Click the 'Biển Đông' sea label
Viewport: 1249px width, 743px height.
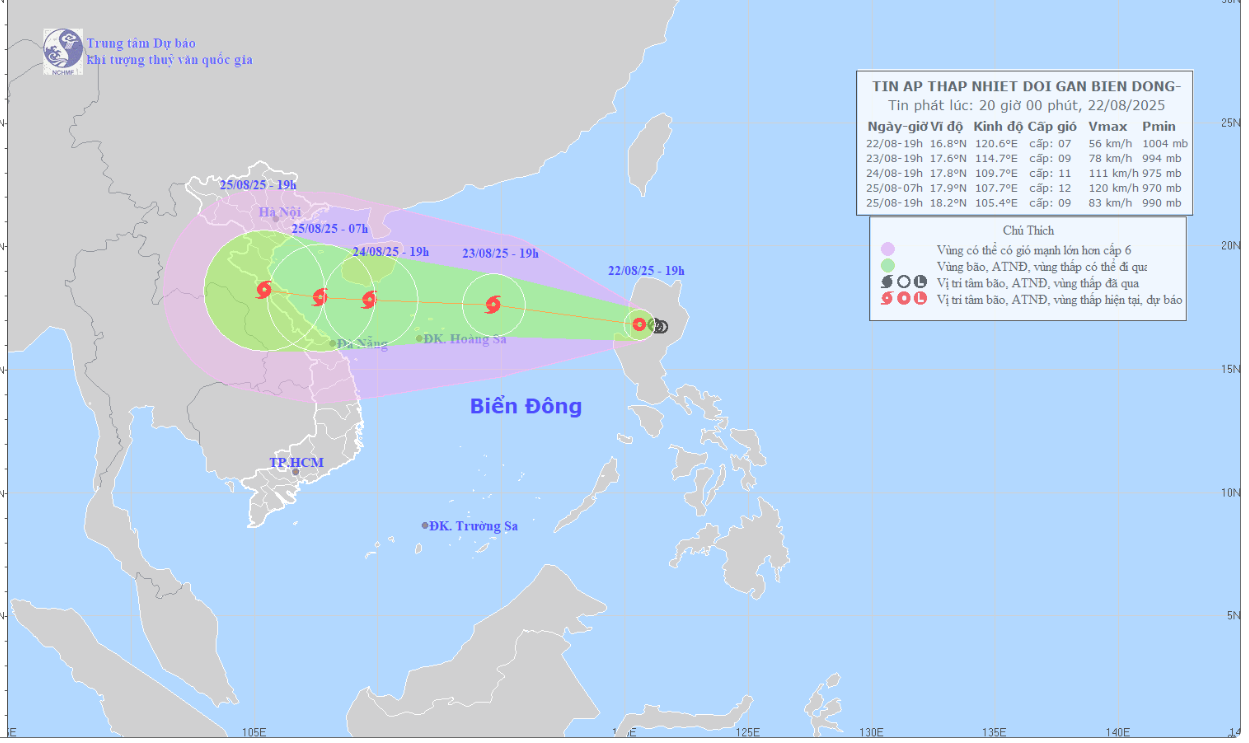(526, 406)
